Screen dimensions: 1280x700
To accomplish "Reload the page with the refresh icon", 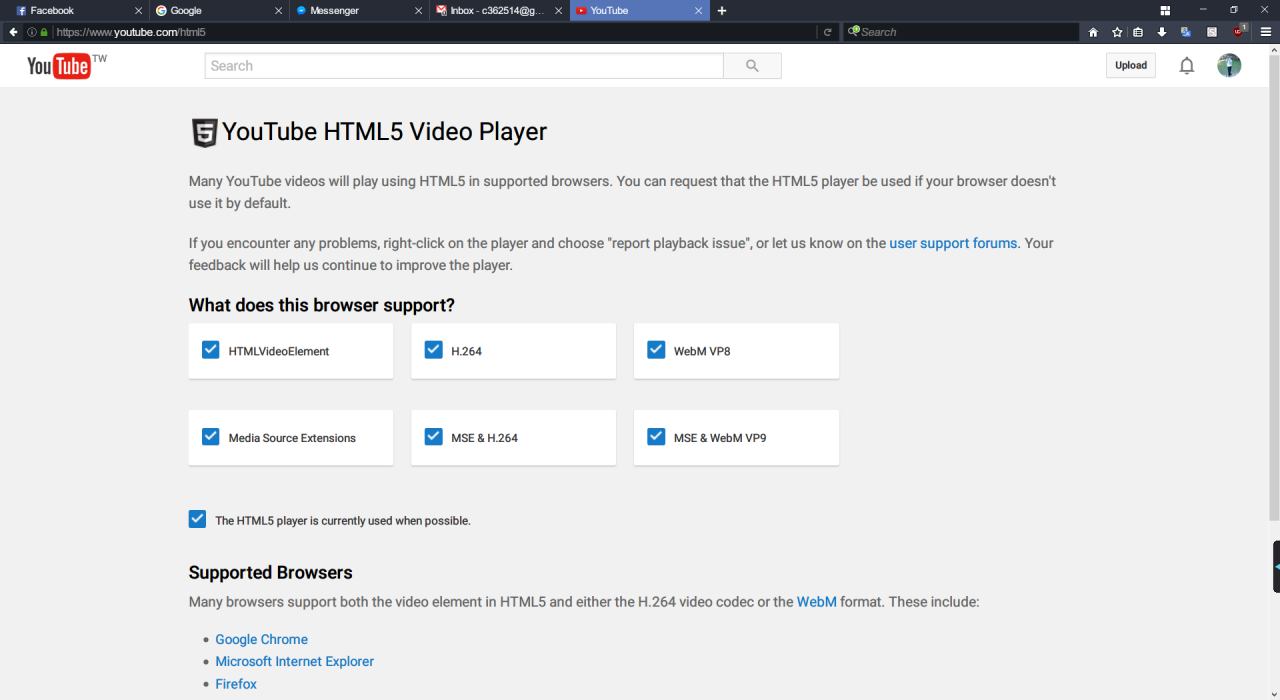I will (x=827, y=32).
